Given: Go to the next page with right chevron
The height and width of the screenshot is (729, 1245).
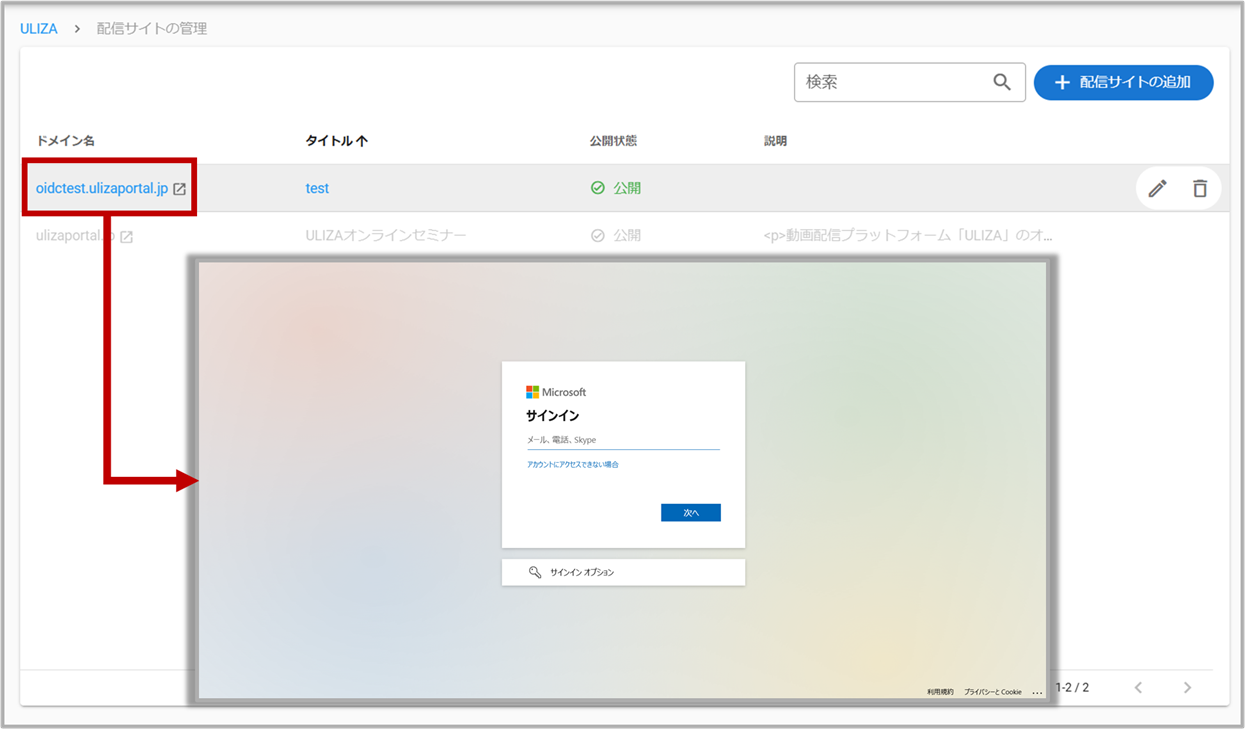Looking at the screenshot, I should click(x=1187, y=688).
